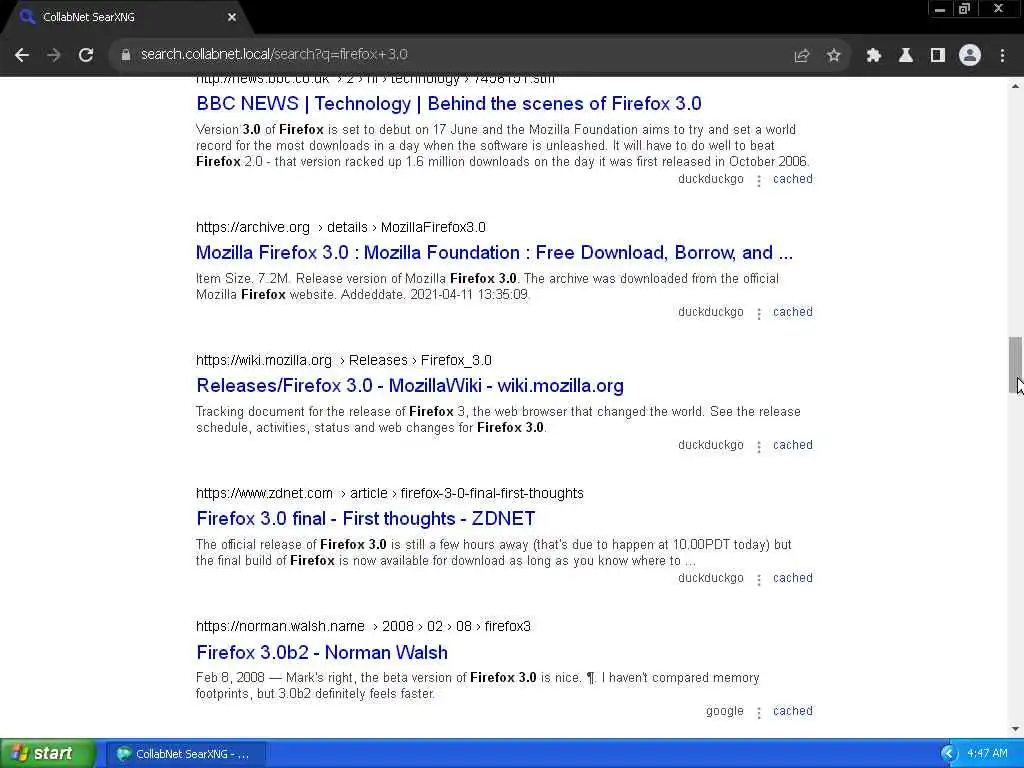
Task: Close the CollabNet SearXNG tab
Action: coord(232,18)
